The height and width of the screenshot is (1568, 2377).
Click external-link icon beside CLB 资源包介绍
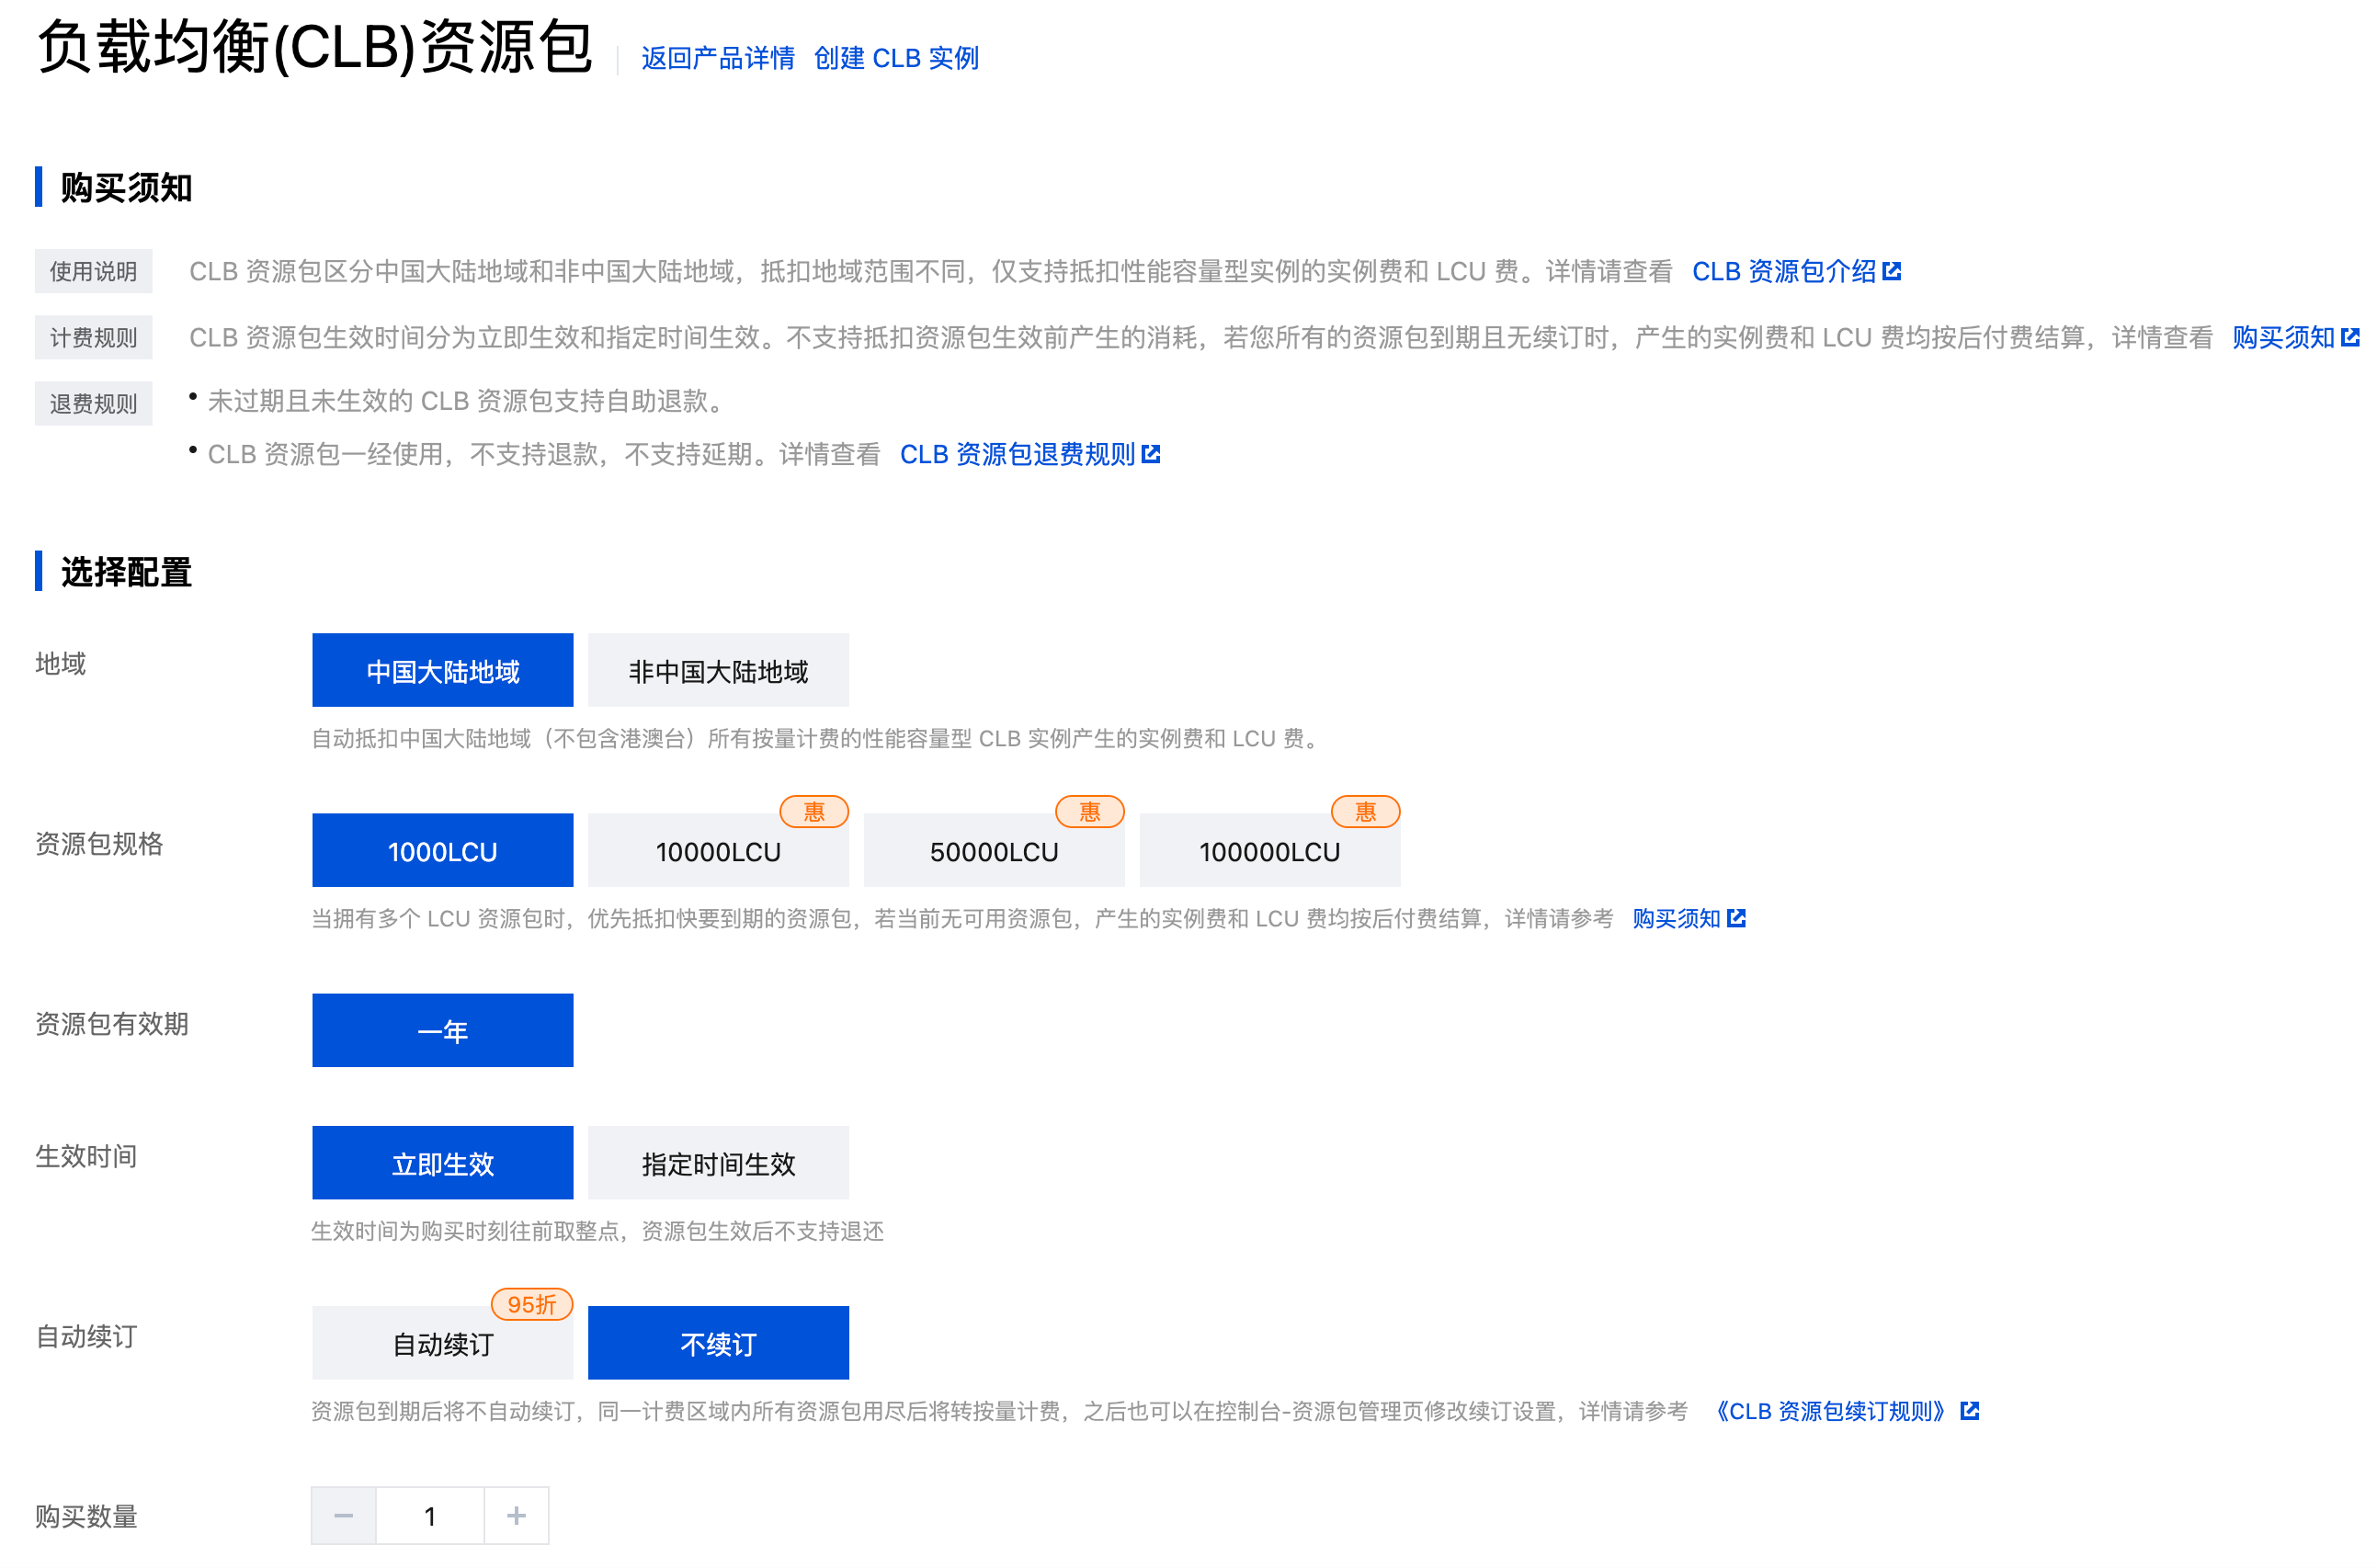pos(1891,271)
